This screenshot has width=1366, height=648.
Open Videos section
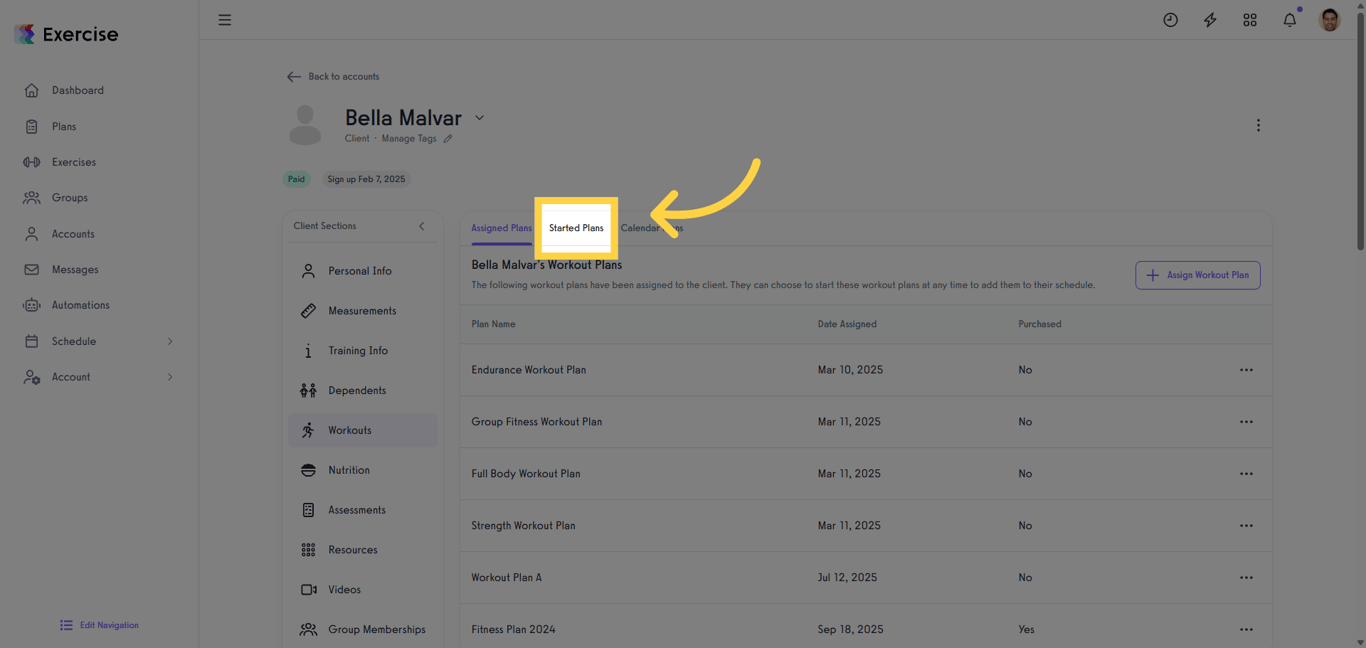coord(363,590)
